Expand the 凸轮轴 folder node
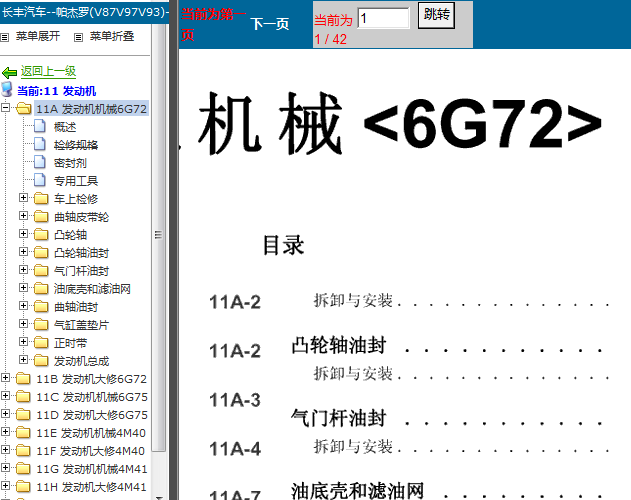The height and width of the screenshot is (500, 631). (x=23, y=233)
